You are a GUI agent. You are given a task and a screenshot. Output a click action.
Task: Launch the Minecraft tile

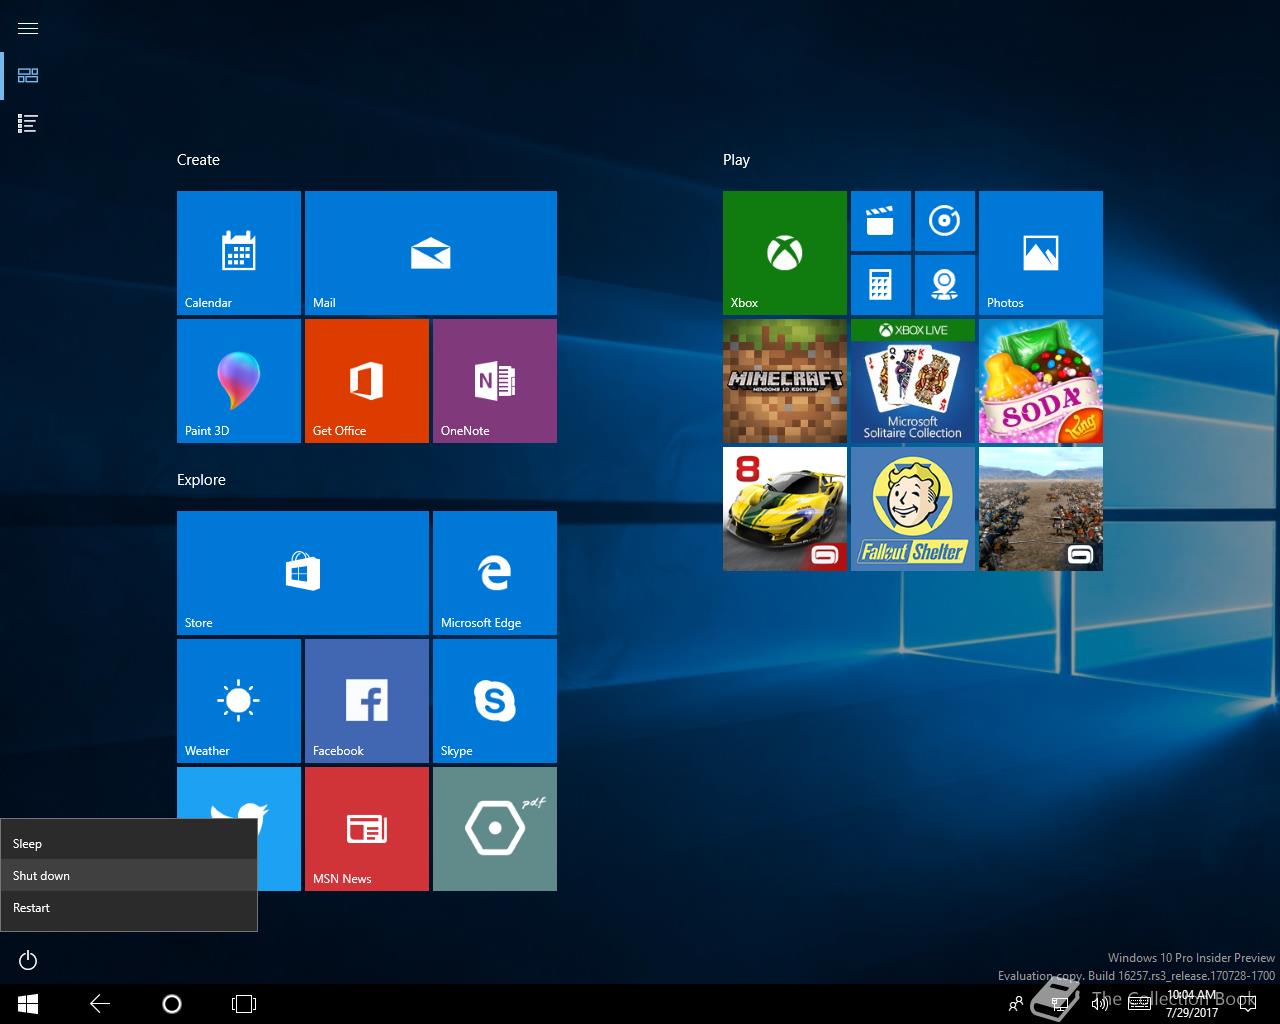pos(785,381)
